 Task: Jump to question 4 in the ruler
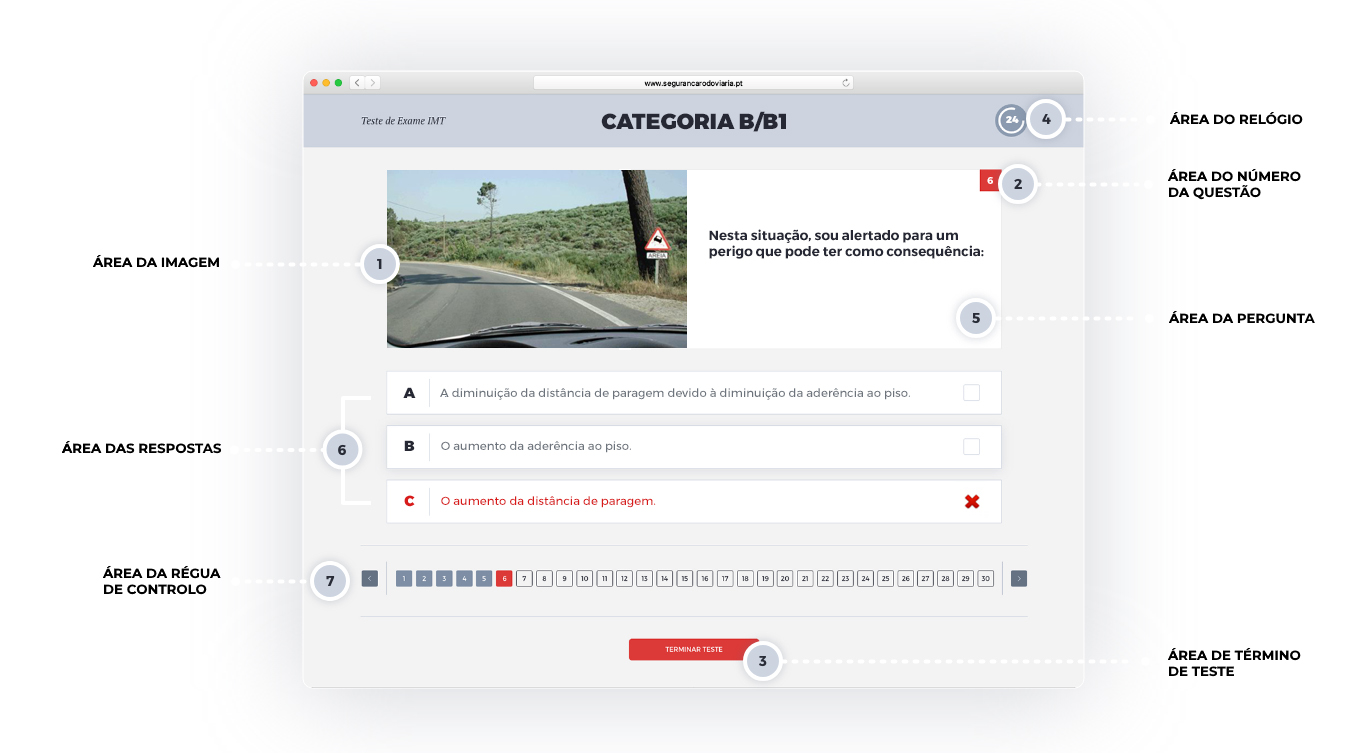pyautogui.click(x=464, y=578)
